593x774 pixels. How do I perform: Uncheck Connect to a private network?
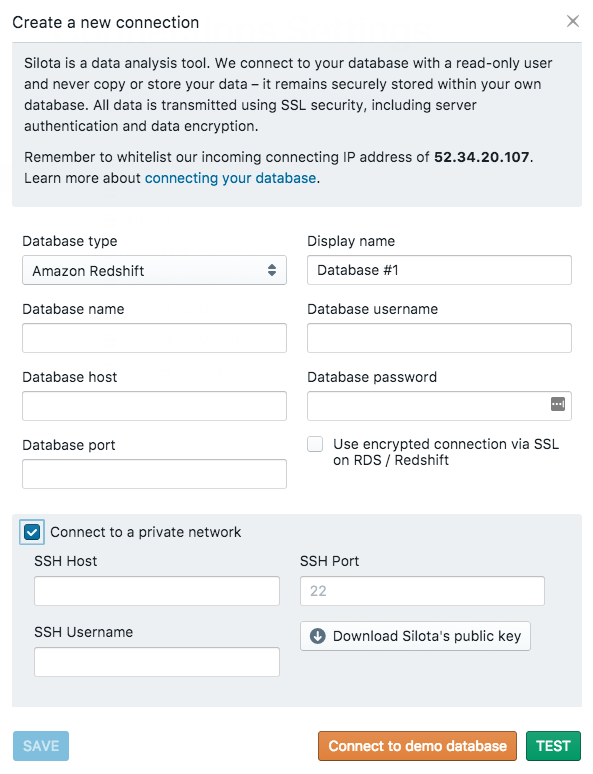pyautogui.click(x=32, y=532)
